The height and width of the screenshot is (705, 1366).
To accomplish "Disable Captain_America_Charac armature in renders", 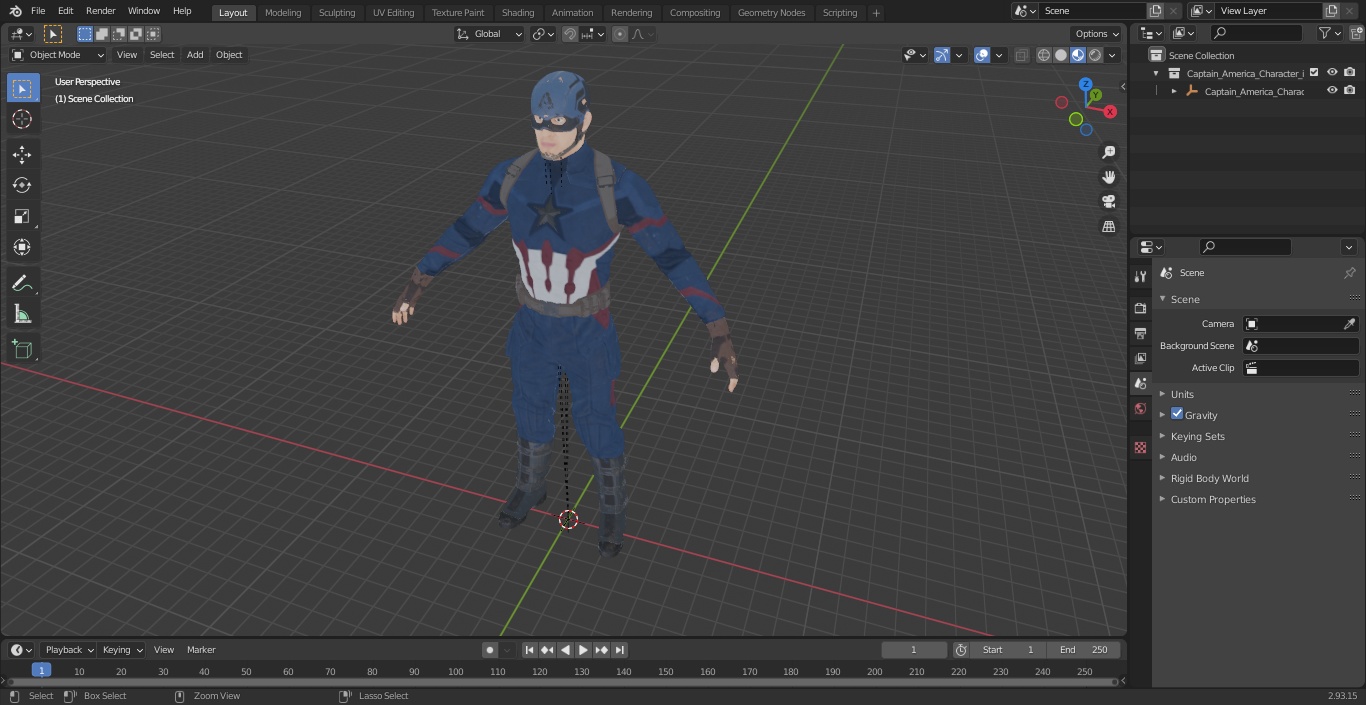I will pyautogui.click(x=1350, y=90).
